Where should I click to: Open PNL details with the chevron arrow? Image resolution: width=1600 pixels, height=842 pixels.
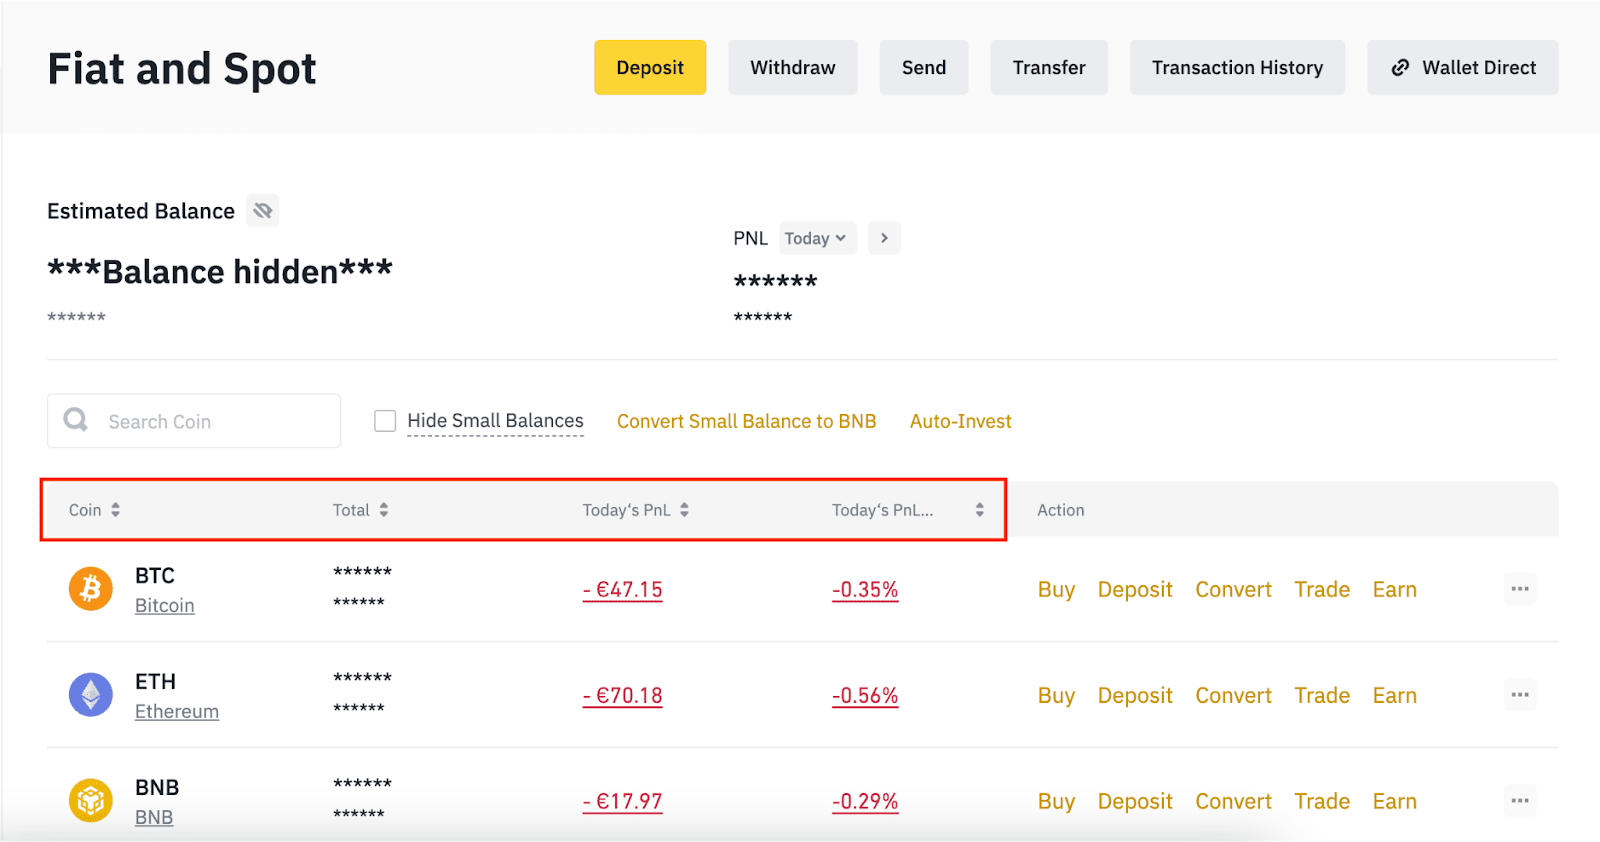pos(884,238)
